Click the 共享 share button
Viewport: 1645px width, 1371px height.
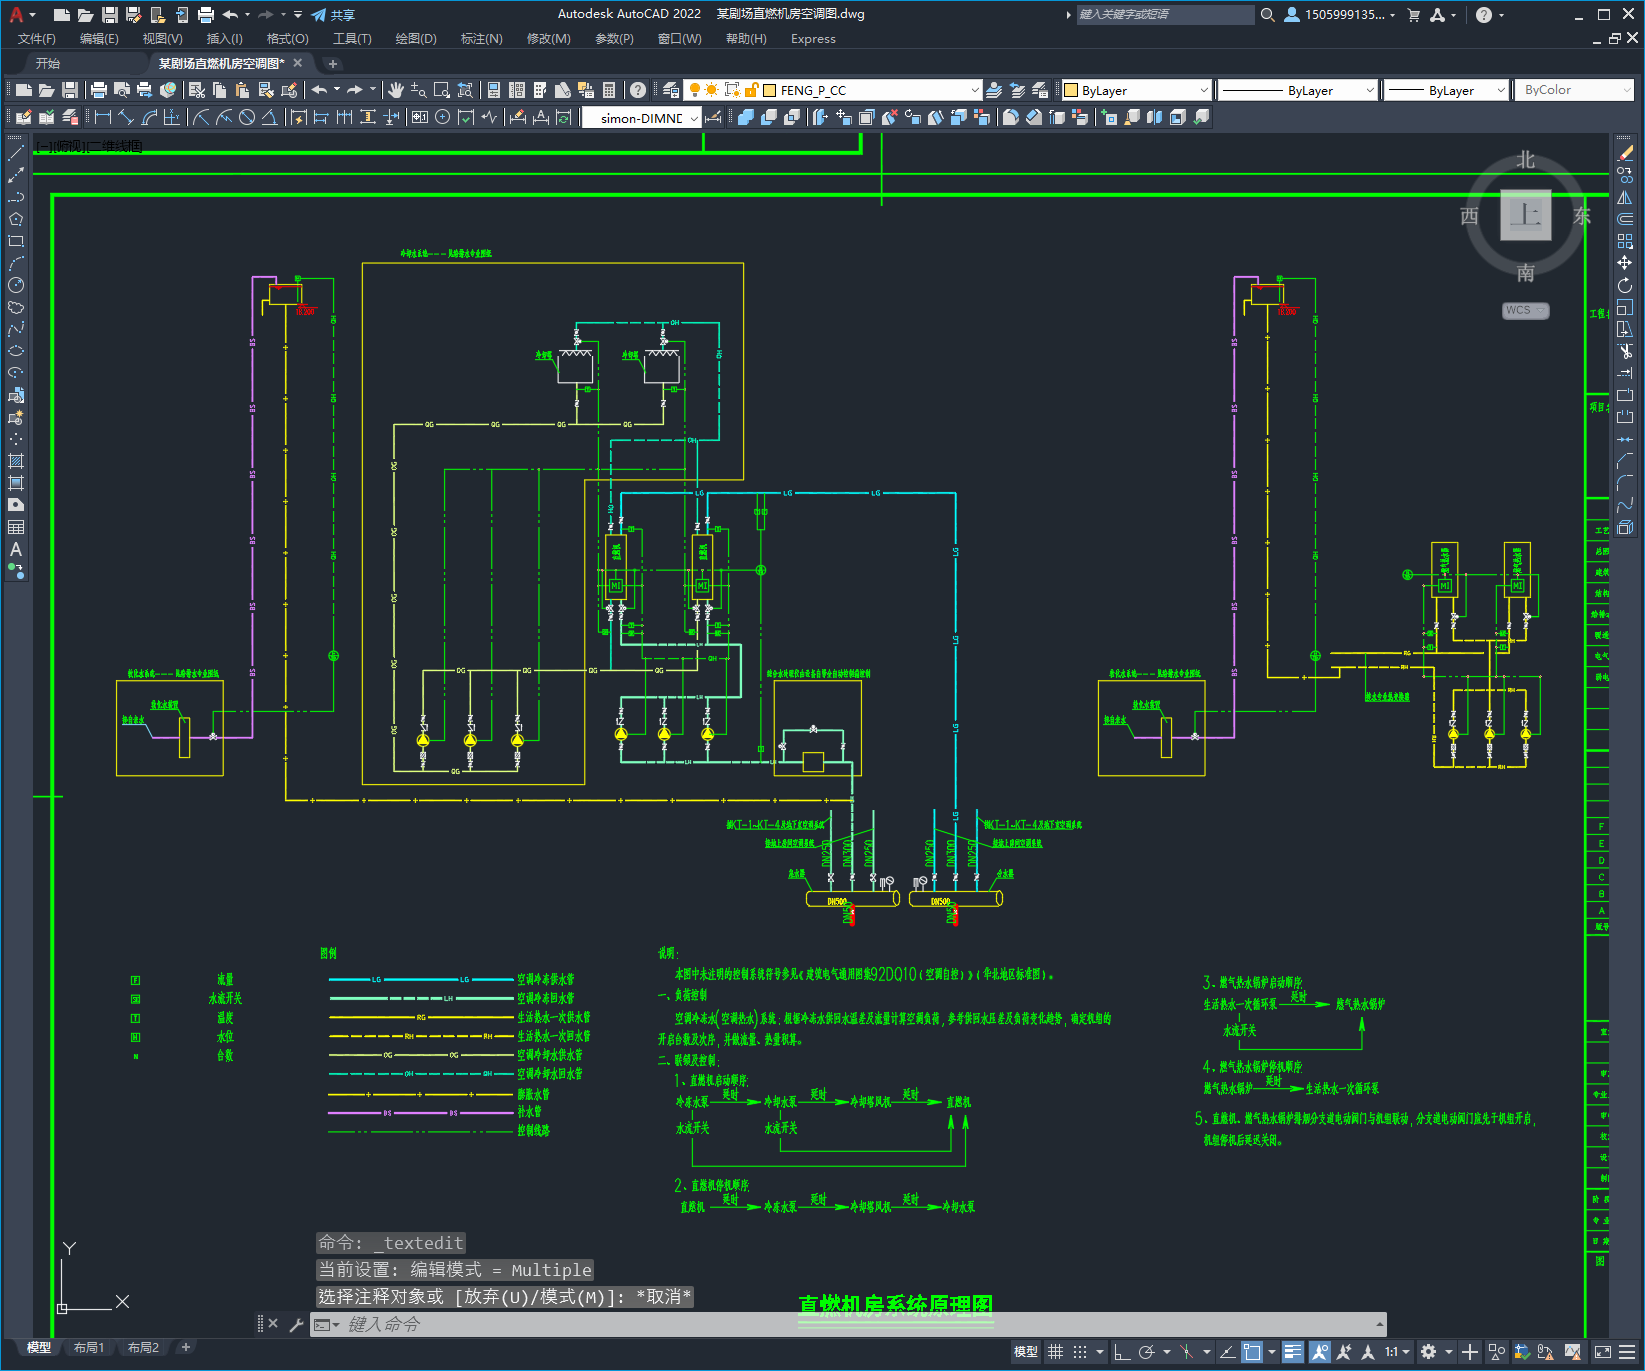333,15
